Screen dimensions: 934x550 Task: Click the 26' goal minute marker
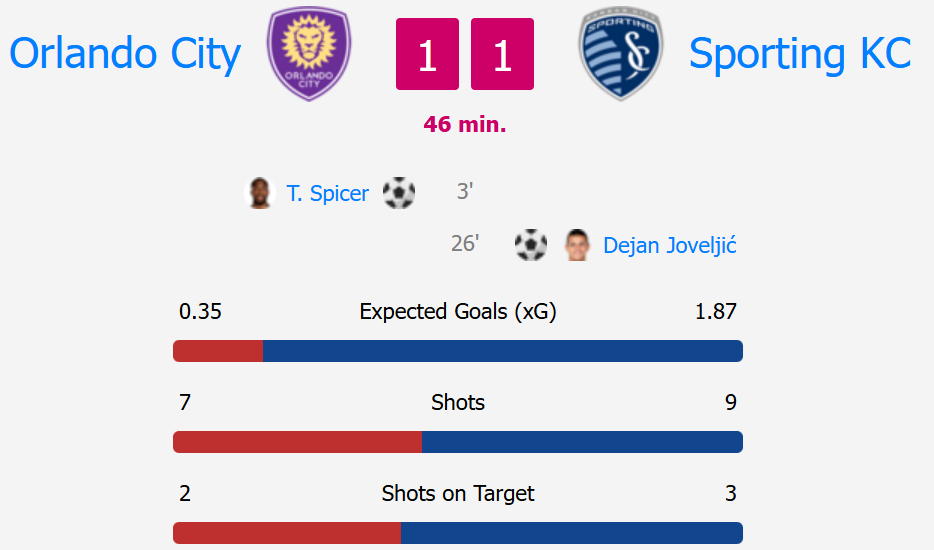(x=465, y=244)
